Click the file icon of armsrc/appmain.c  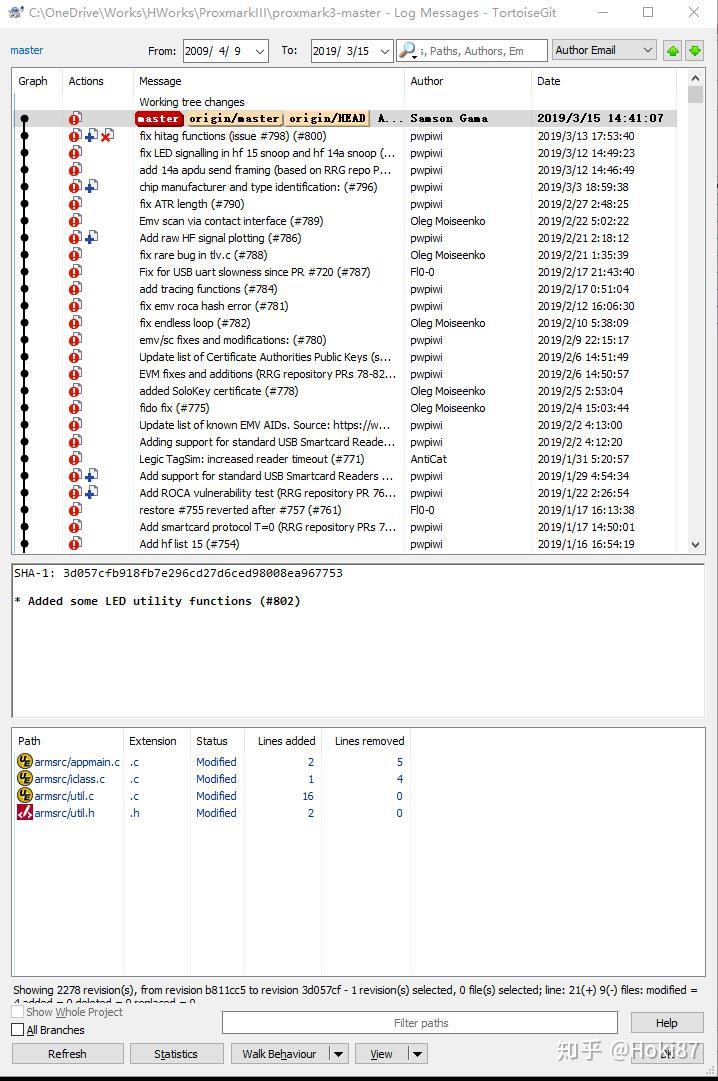(25, 762)
